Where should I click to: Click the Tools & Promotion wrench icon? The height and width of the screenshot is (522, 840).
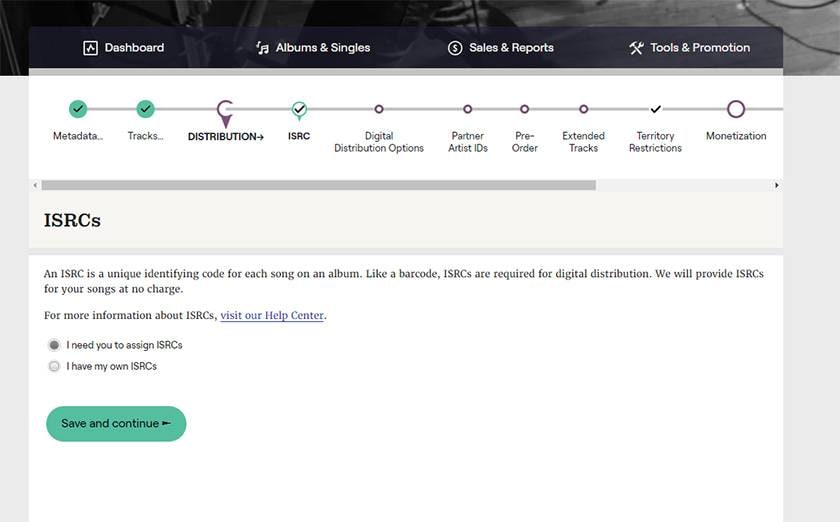[636, 48]
